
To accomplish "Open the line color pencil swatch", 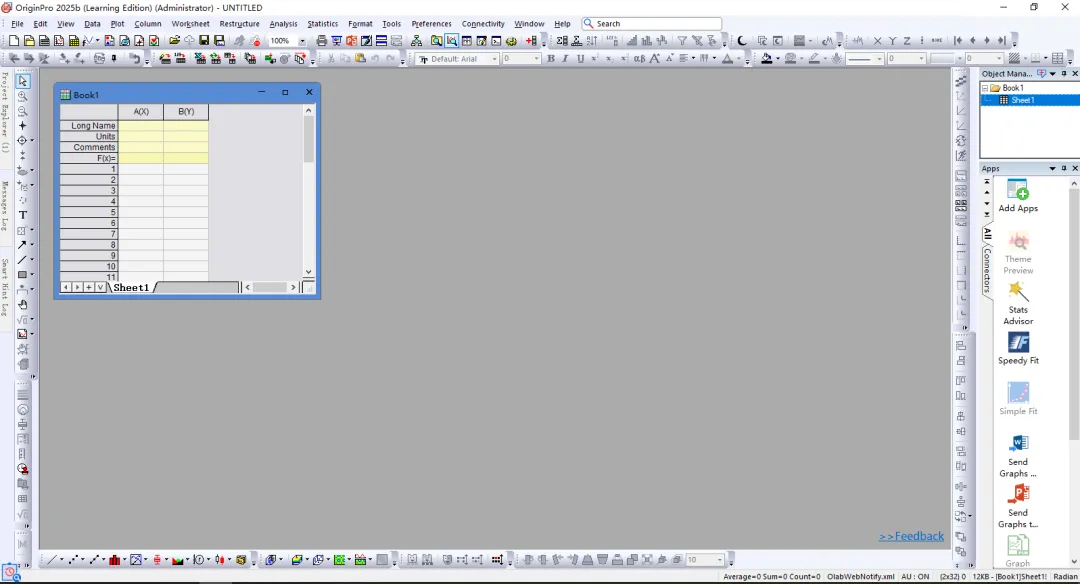I will click(x=814, y=59).
